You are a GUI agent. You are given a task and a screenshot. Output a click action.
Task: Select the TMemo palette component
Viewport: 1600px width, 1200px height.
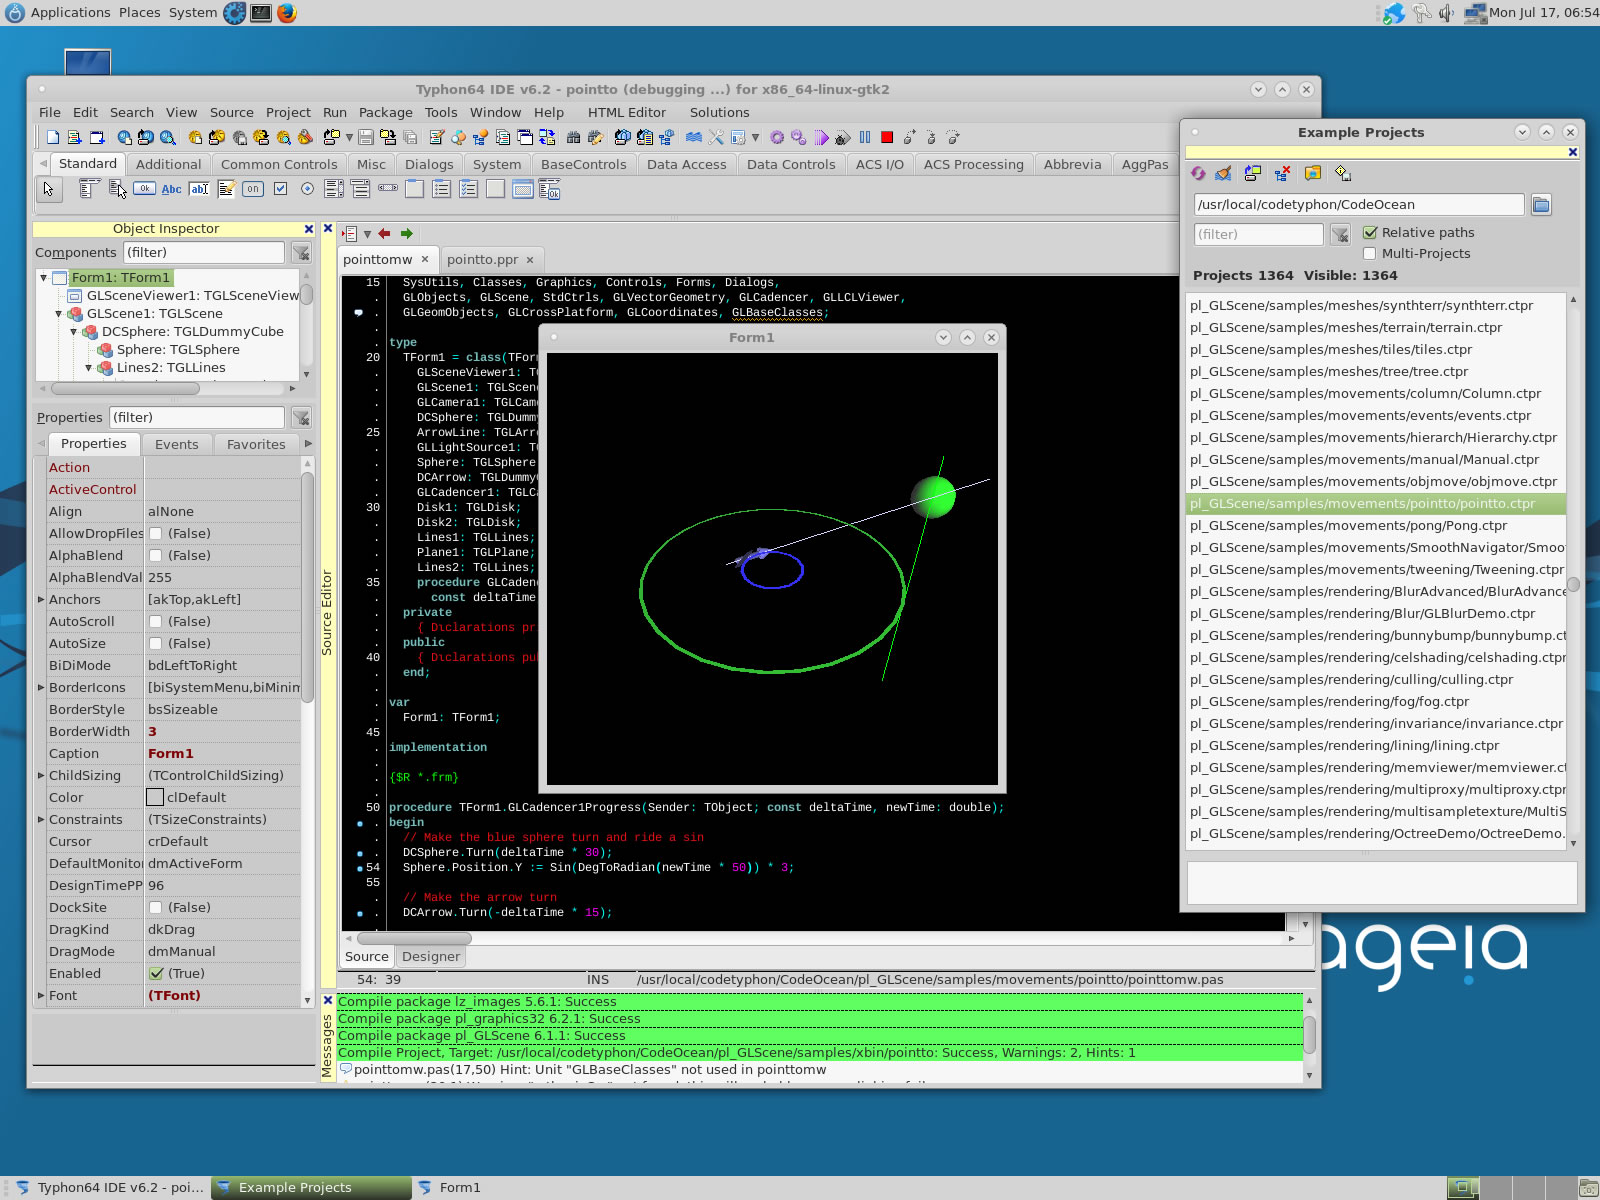(227, 188)
